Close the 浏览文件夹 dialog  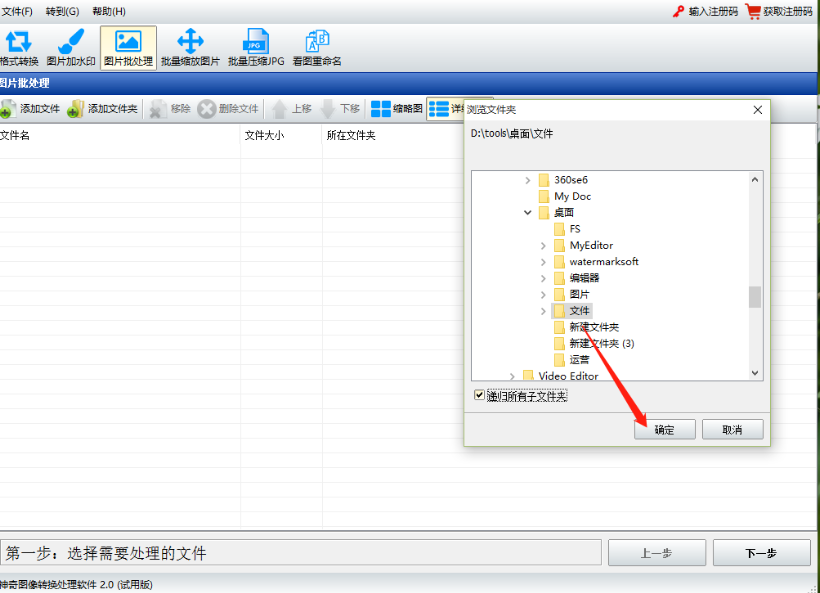point(758,110)
